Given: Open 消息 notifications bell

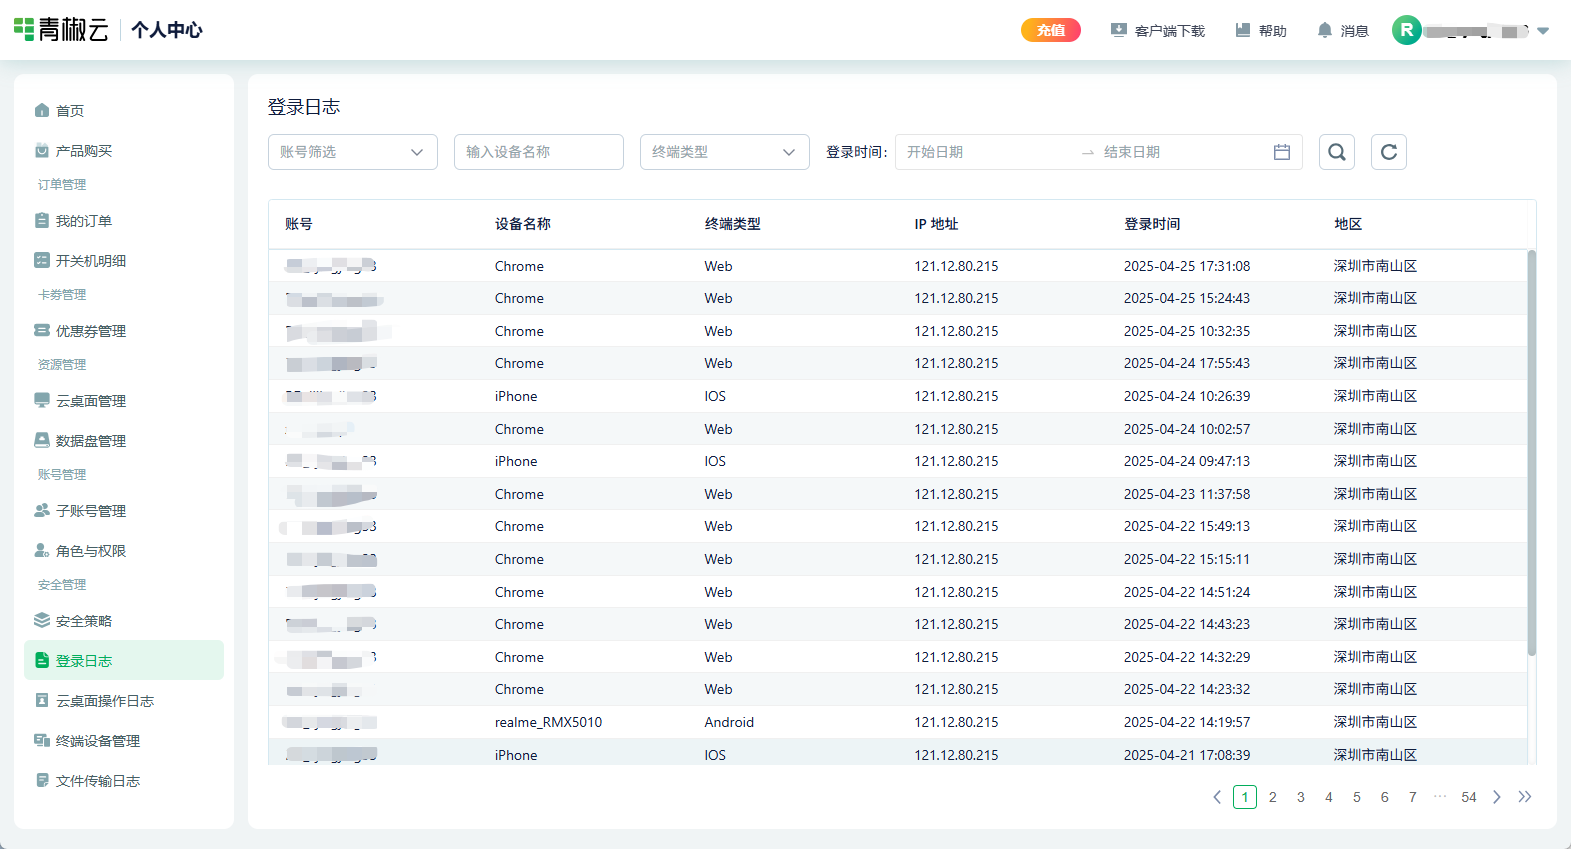Looking at the screenshot, I should coord(1343,31).
